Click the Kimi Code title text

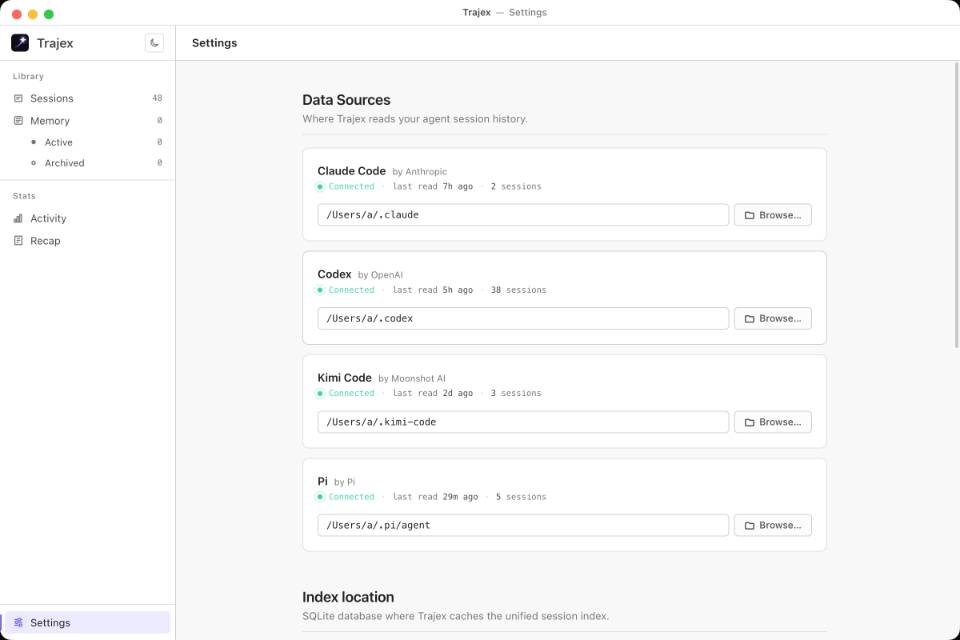pyautogui.click(x=344, y=378)
